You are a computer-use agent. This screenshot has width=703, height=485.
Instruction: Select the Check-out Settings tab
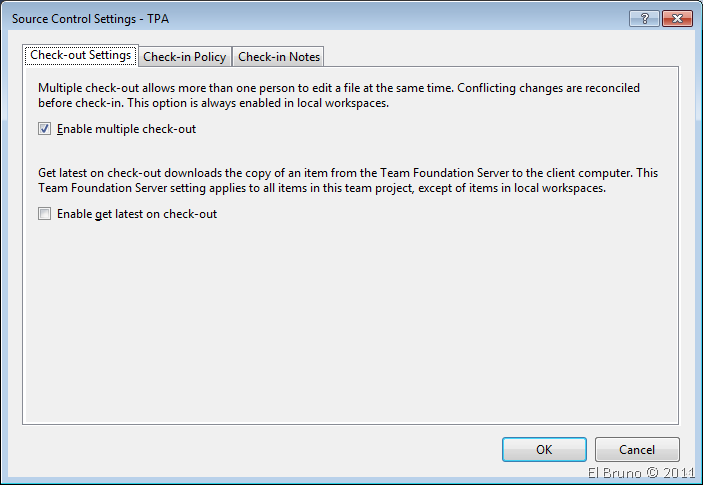tap(81, 55)
